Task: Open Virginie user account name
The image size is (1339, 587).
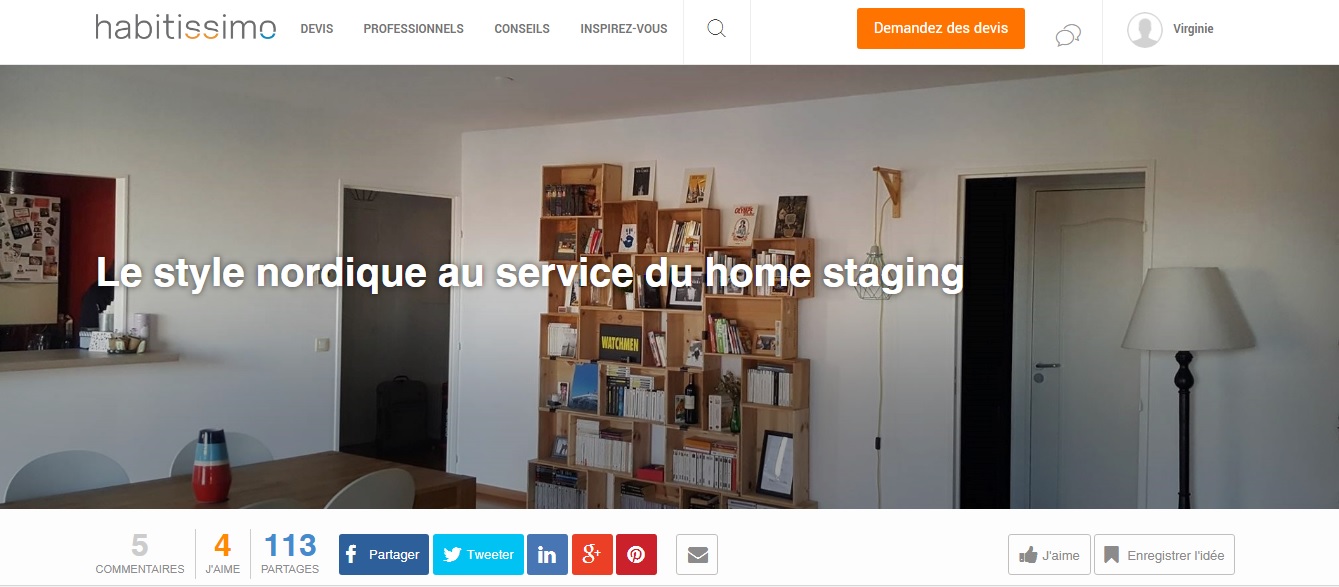Action: click(x=1193, y=29)
